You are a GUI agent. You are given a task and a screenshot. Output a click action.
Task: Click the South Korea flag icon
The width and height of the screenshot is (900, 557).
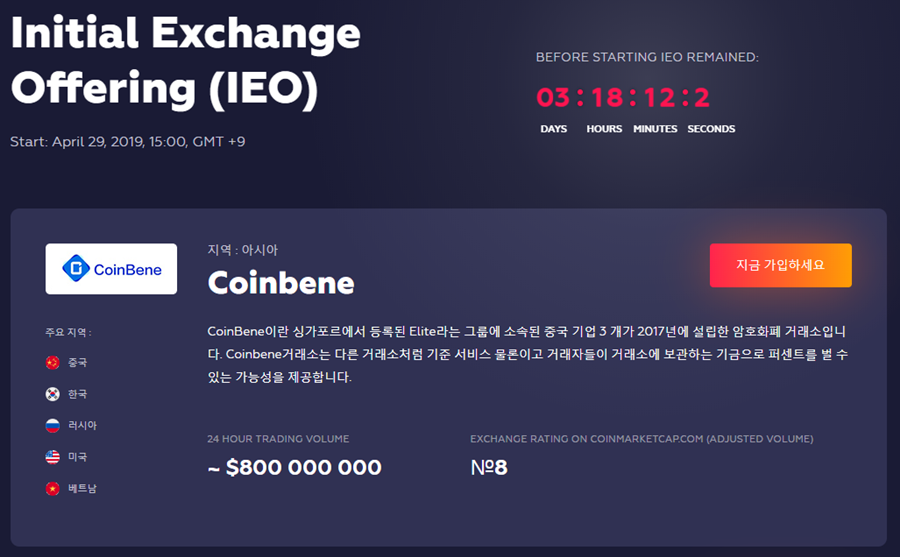point(53,394)
